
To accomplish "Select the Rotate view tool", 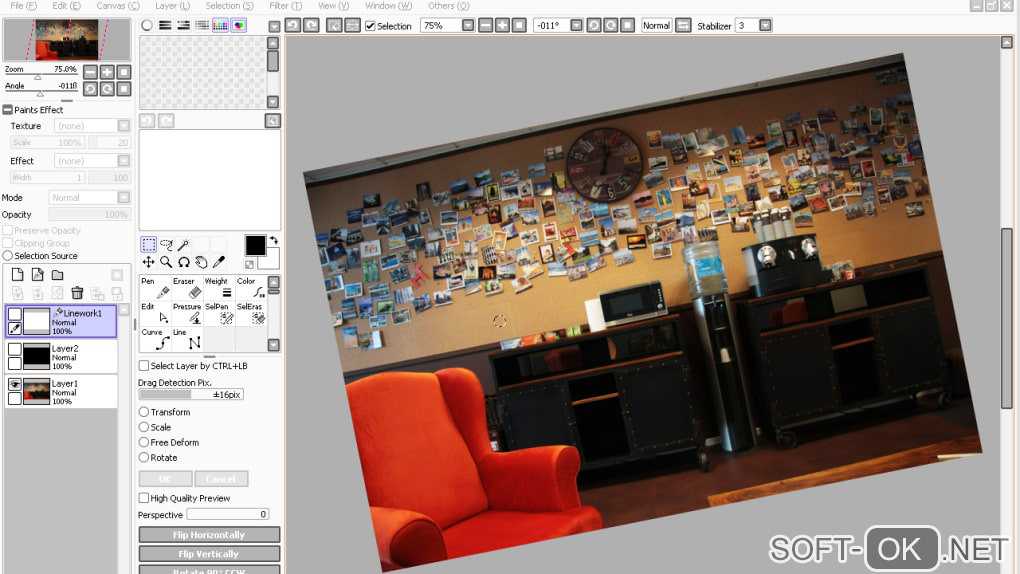I will [184, 262].
